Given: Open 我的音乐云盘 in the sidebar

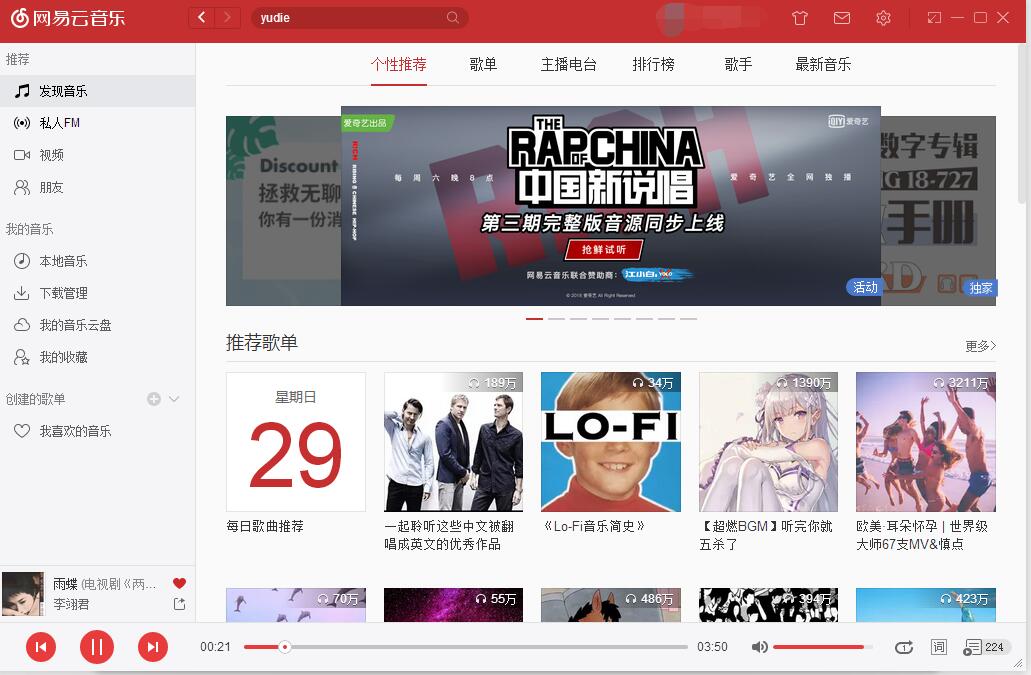Looking at the screenshot, I should [x=97, y=325].
